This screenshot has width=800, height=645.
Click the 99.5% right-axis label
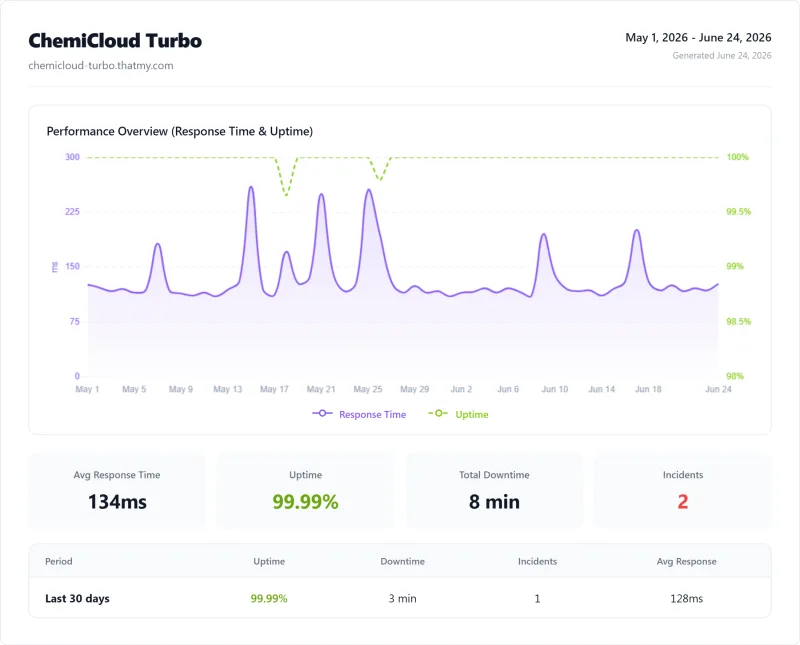[x=738, y=212]
